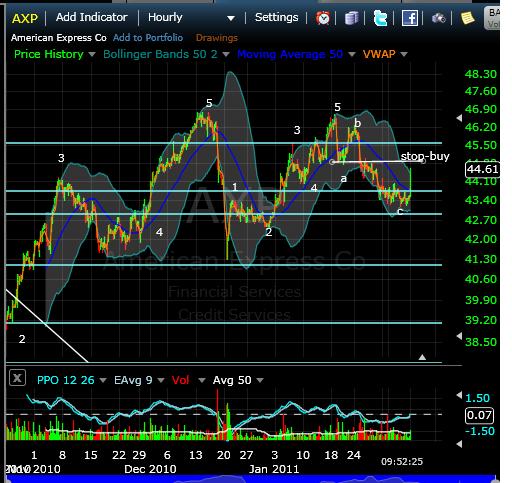Click the Avg 50 label

(232, 380)
